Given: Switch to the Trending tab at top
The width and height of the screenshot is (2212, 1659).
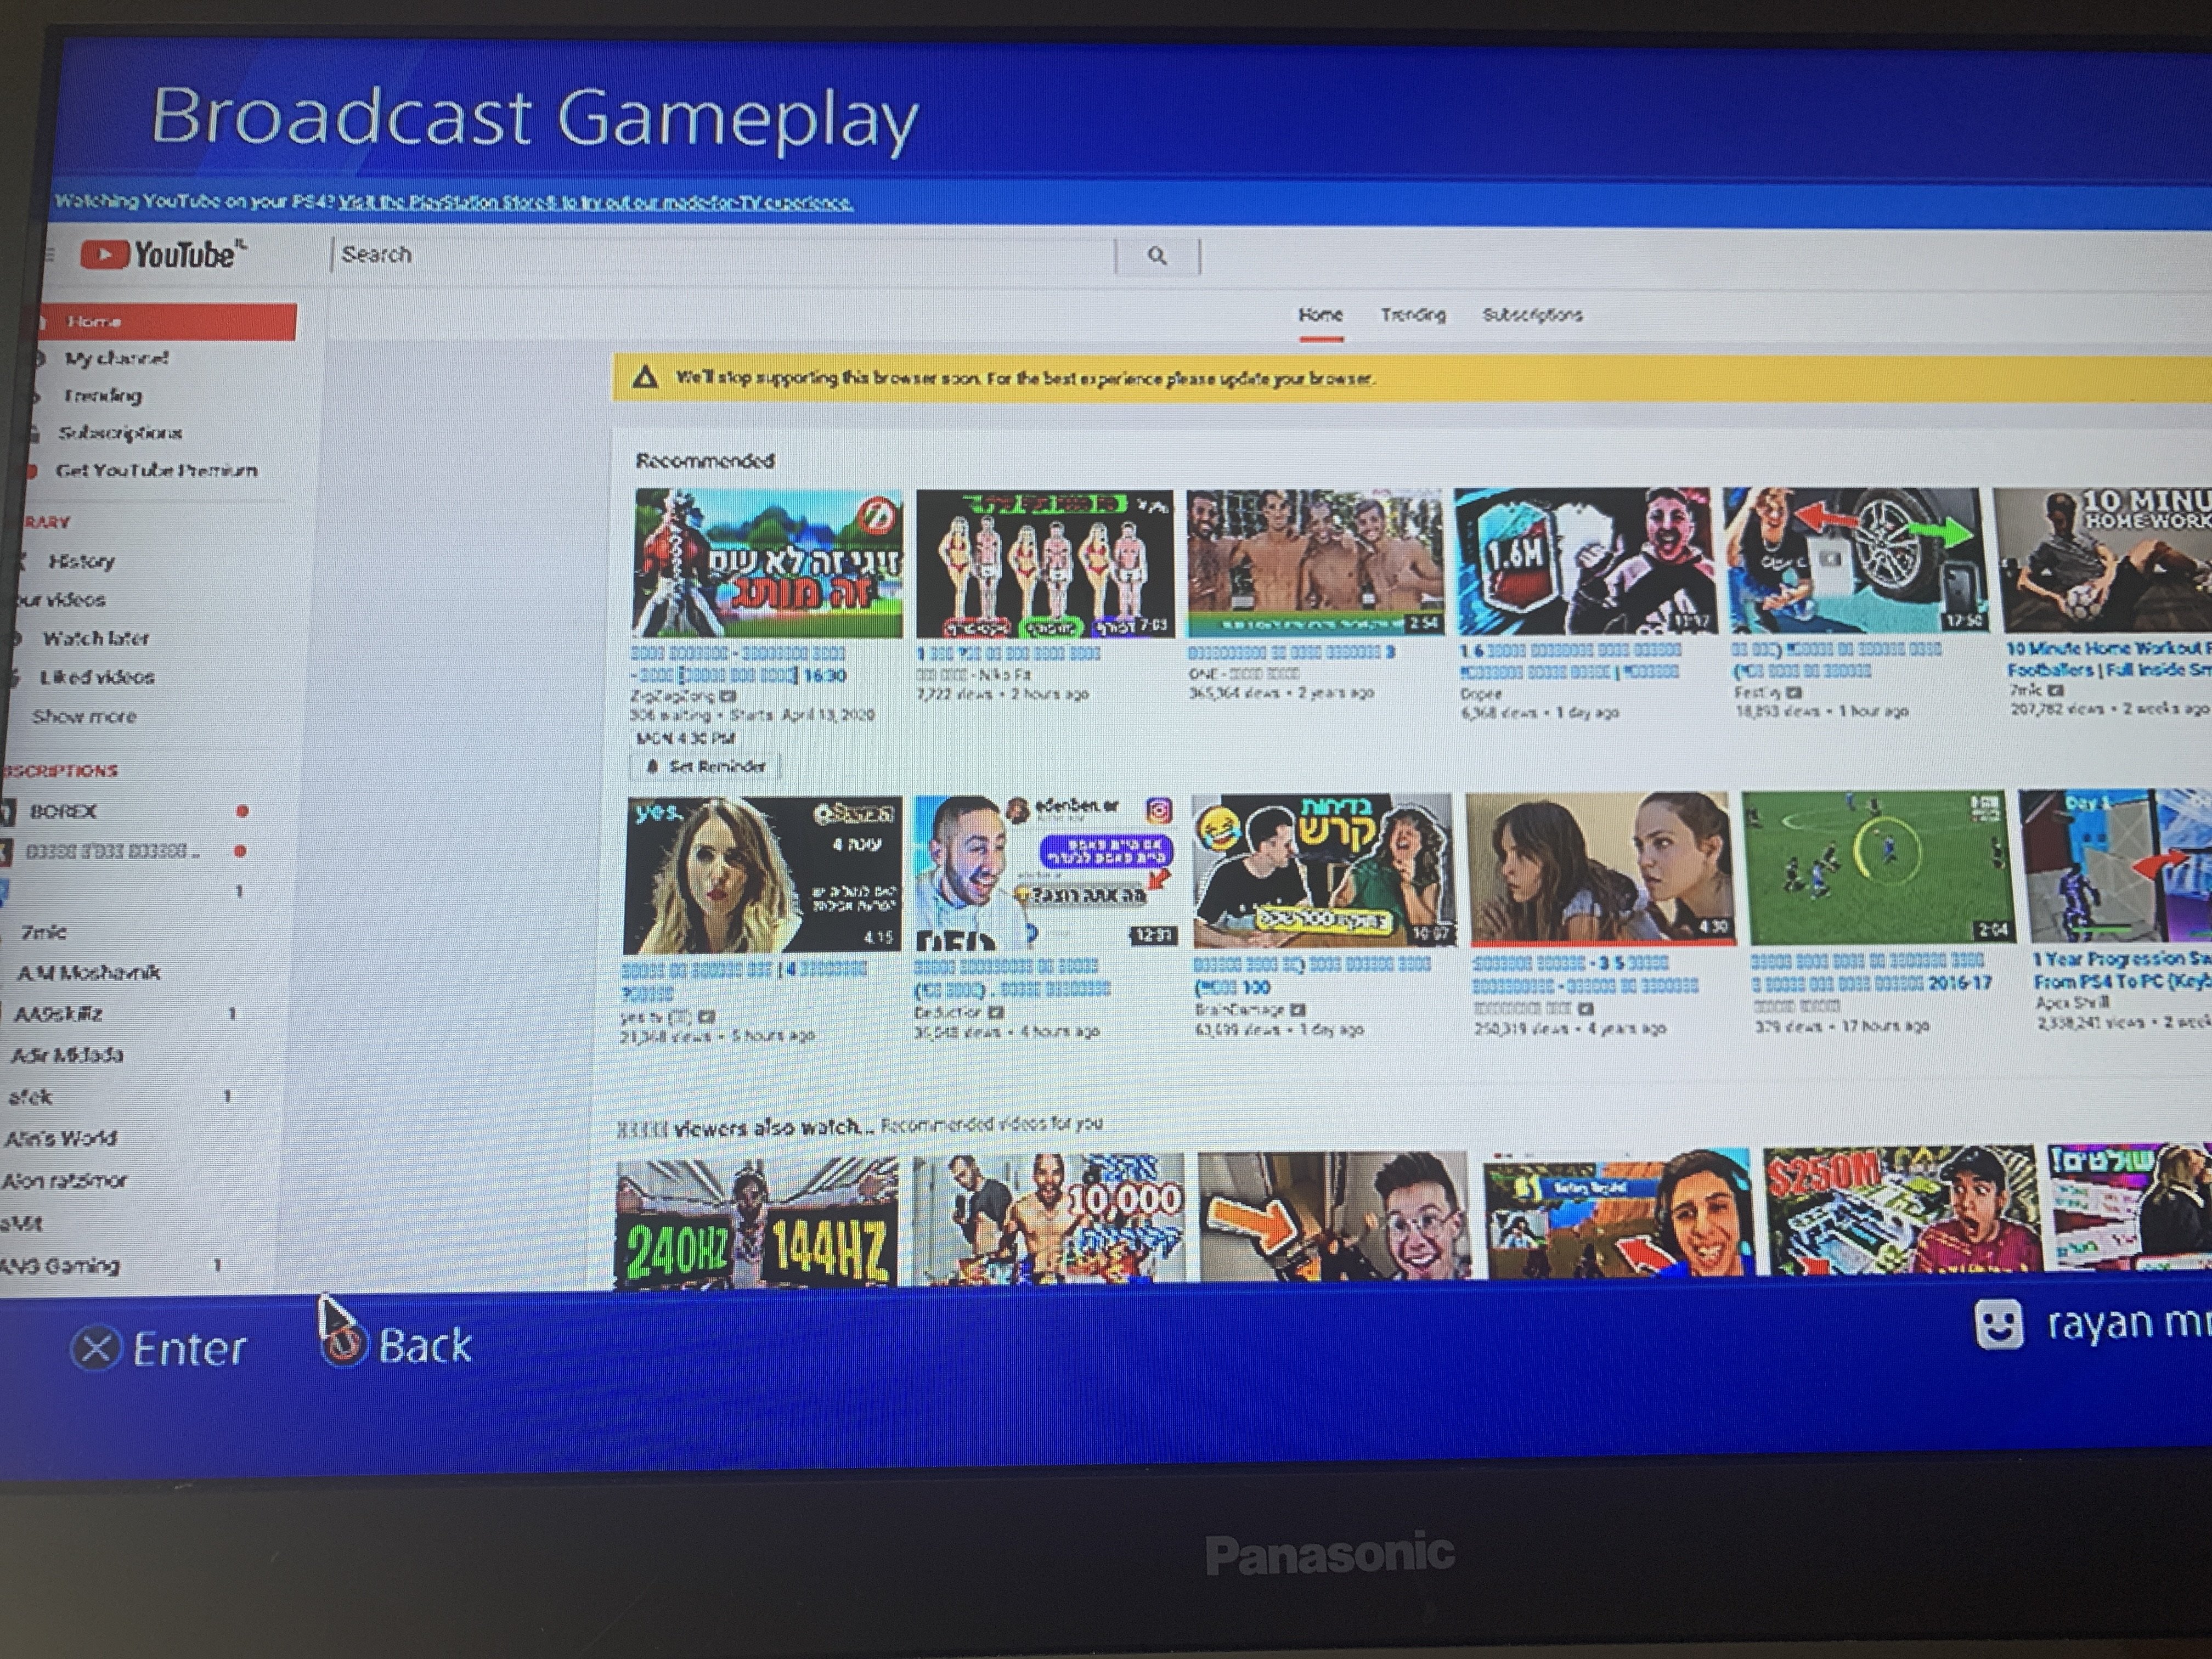Looking at the screenshot, I should pyautogui.click(x=1413, y=315).
